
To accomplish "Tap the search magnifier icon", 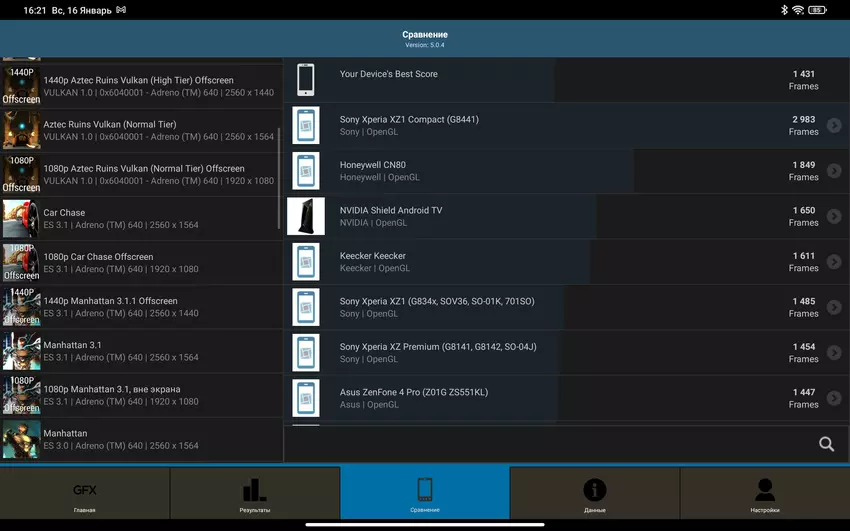I will click(826, 445).
